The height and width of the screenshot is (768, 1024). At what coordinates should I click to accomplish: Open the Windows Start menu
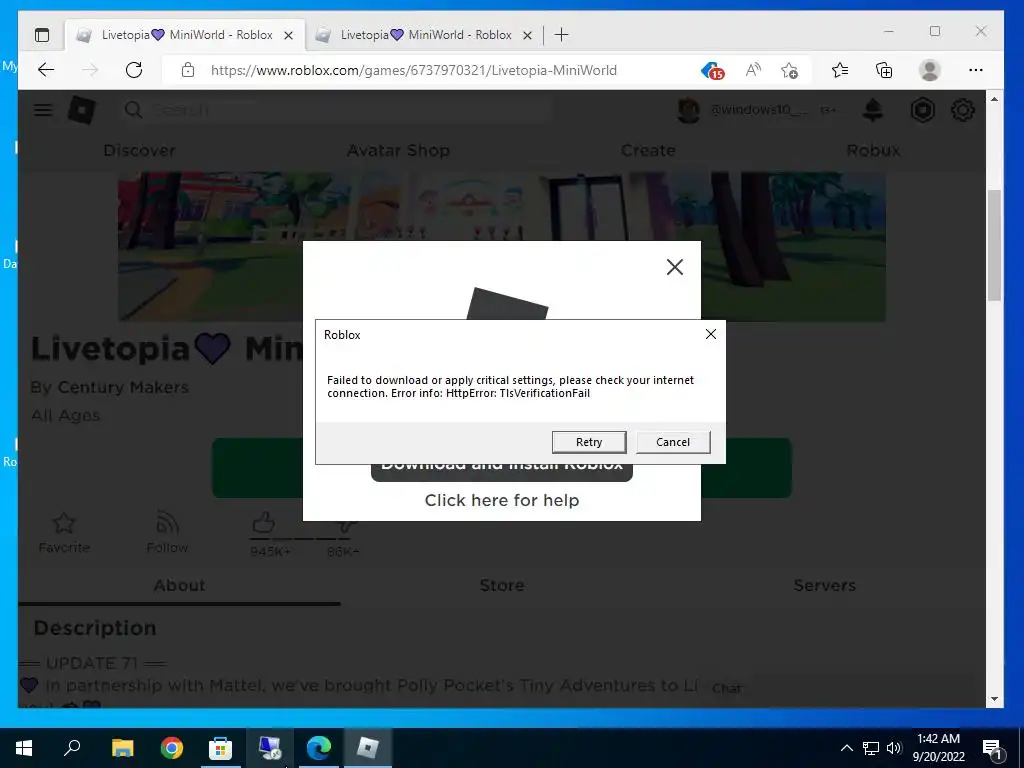(24, 748)
